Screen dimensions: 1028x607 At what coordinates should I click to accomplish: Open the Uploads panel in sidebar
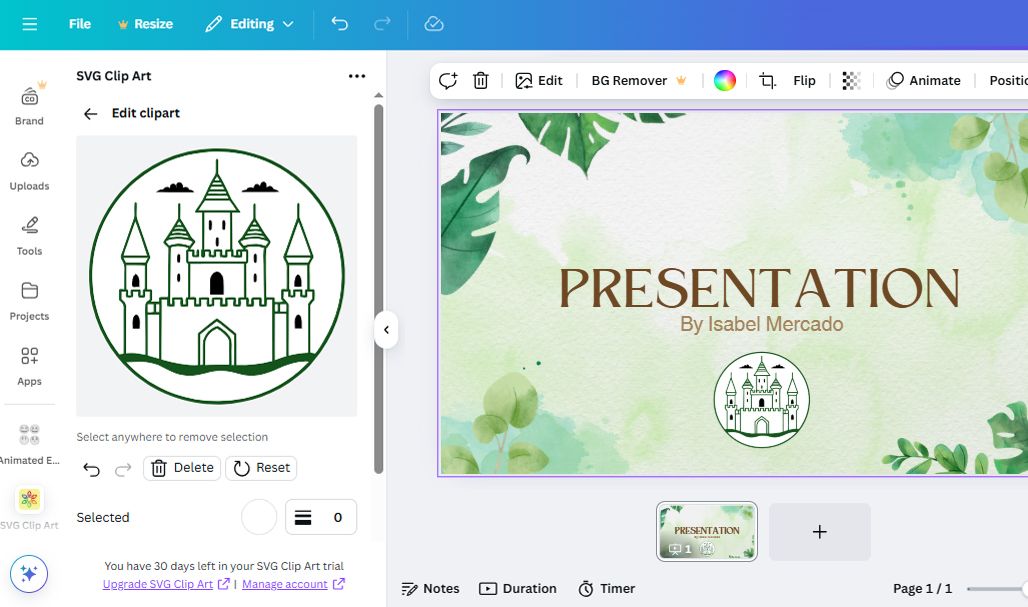point(30,170)
